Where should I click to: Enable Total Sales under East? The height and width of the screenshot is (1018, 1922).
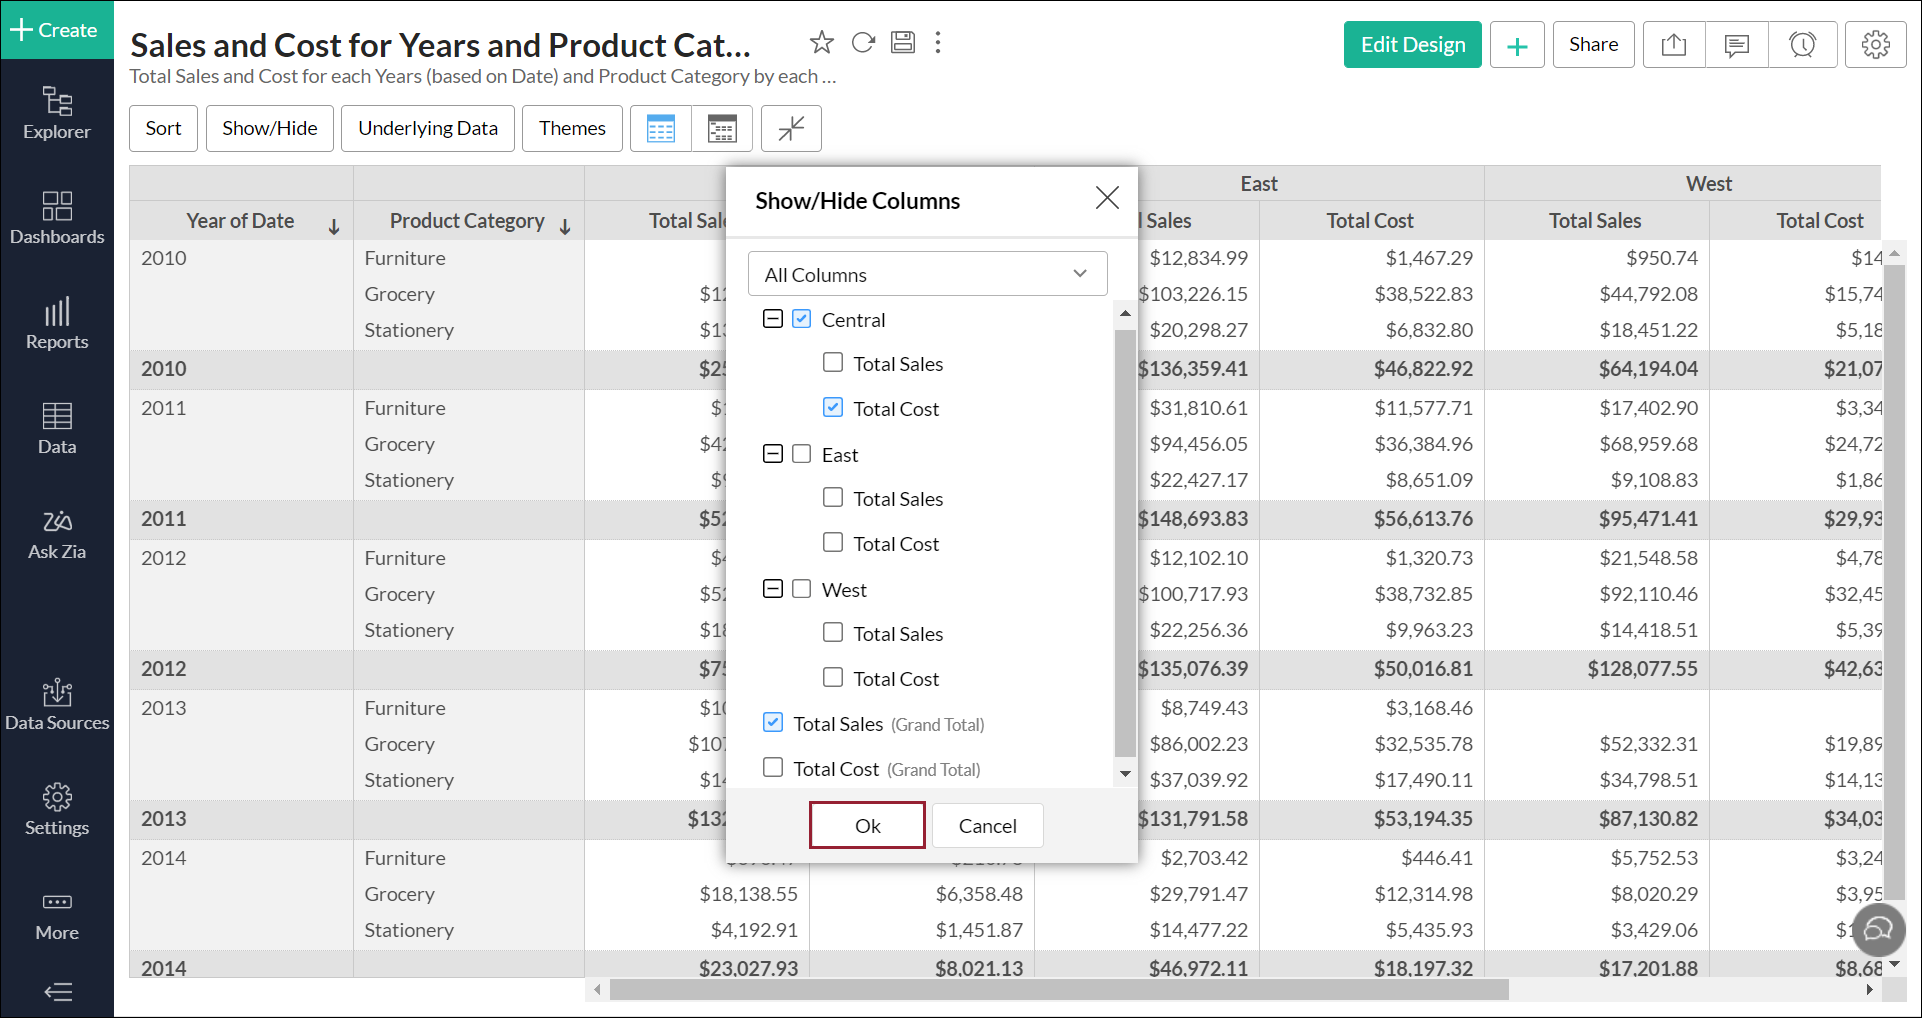833,497
